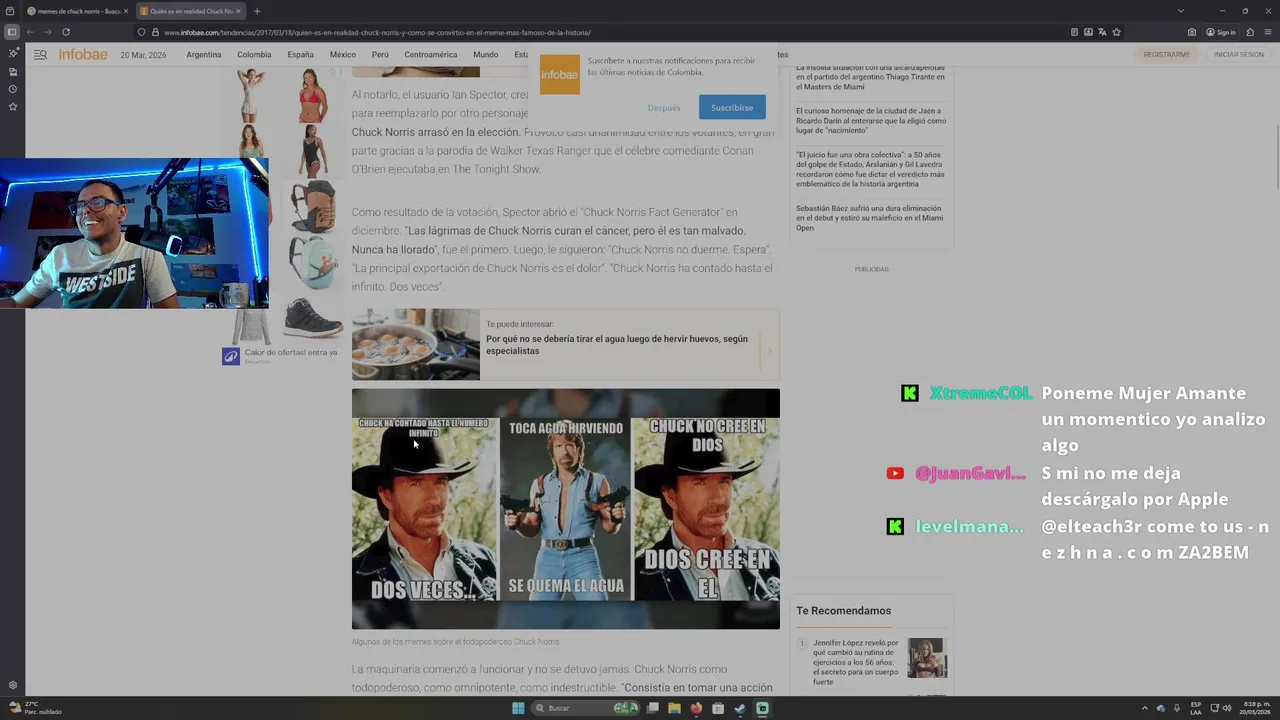Viewport: 1280px width, 720px height.
Task: Open Thiago Tirante Masters de Miami headline
Action: (871, 77)
